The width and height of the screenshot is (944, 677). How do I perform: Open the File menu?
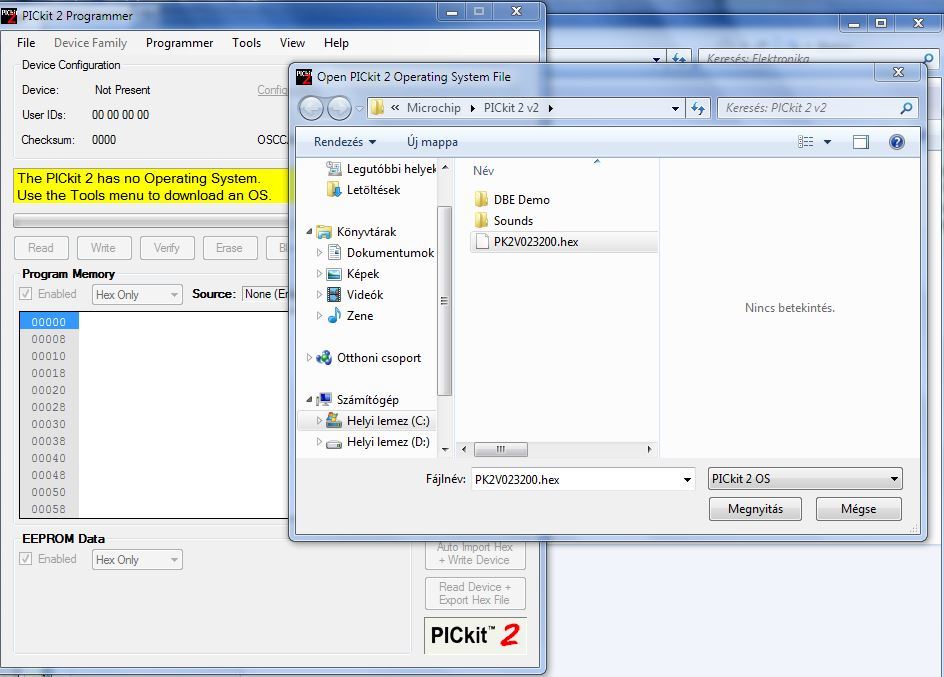click(x=26, y=43)
